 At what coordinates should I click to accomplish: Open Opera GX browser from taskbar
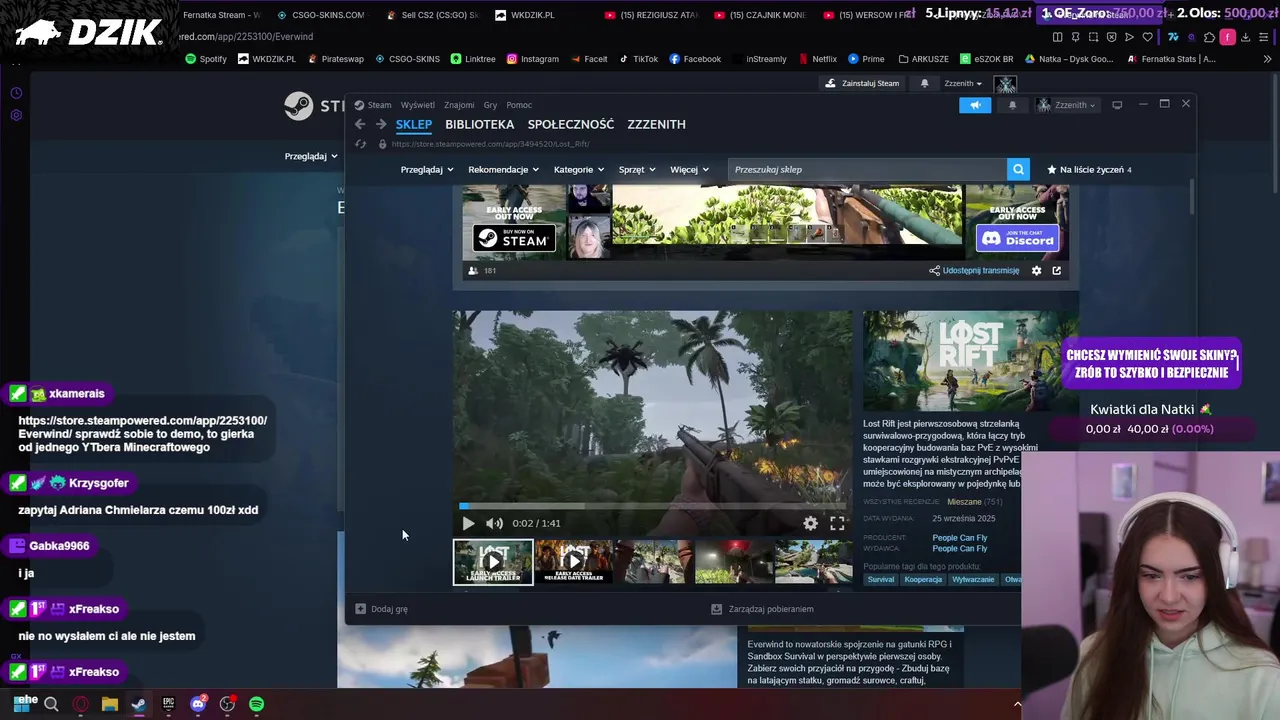coord(80,704)
